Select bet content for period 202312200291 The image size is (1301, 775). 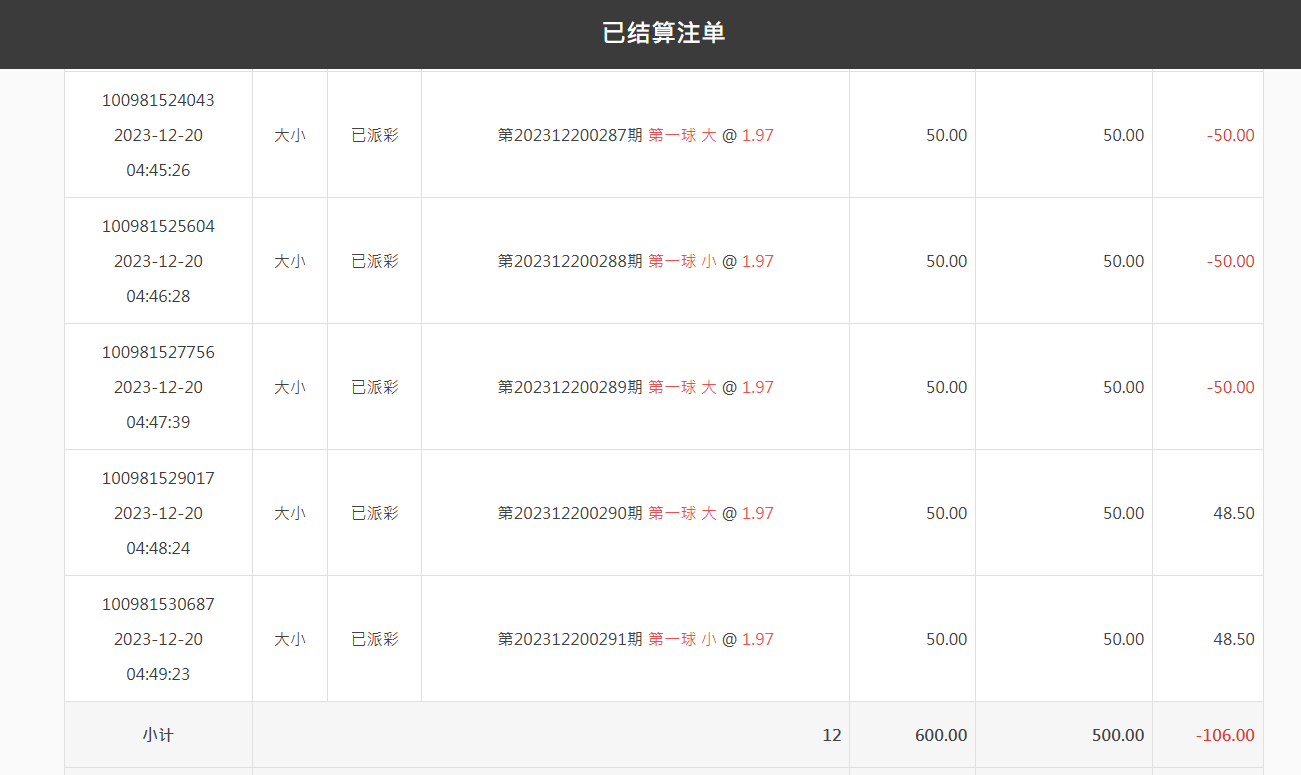[635, 639]
